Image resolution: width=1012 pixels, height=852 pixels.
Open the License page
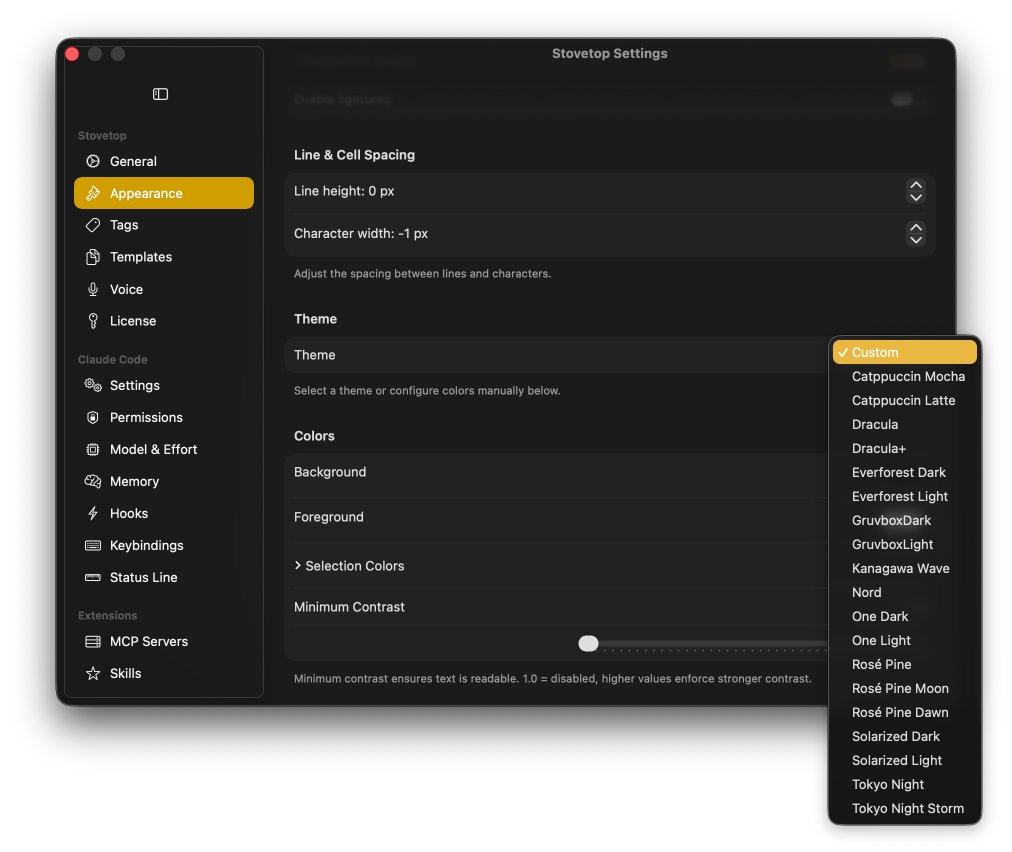tap(164, 321)
